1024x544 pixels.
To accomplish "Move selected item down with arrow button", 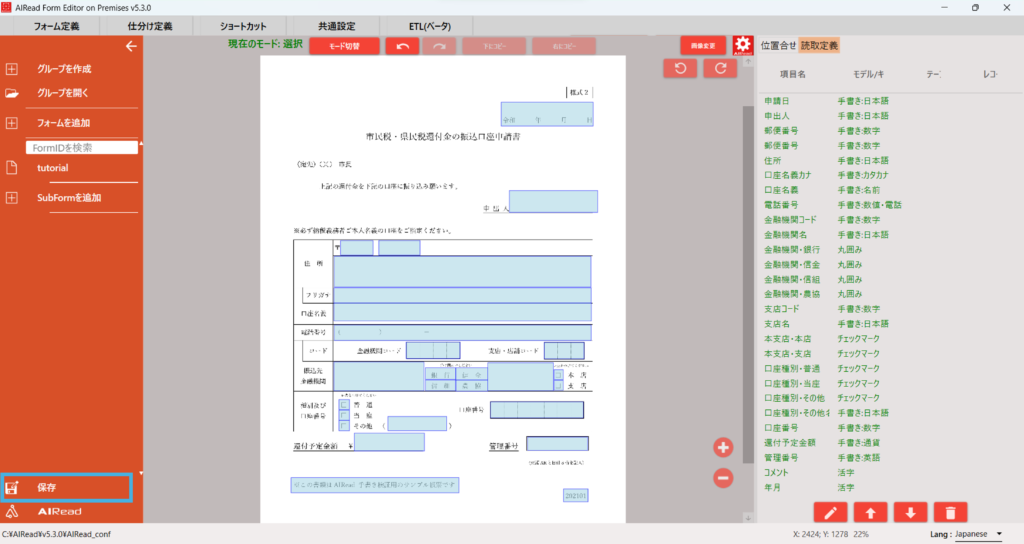I will [909, 513].
